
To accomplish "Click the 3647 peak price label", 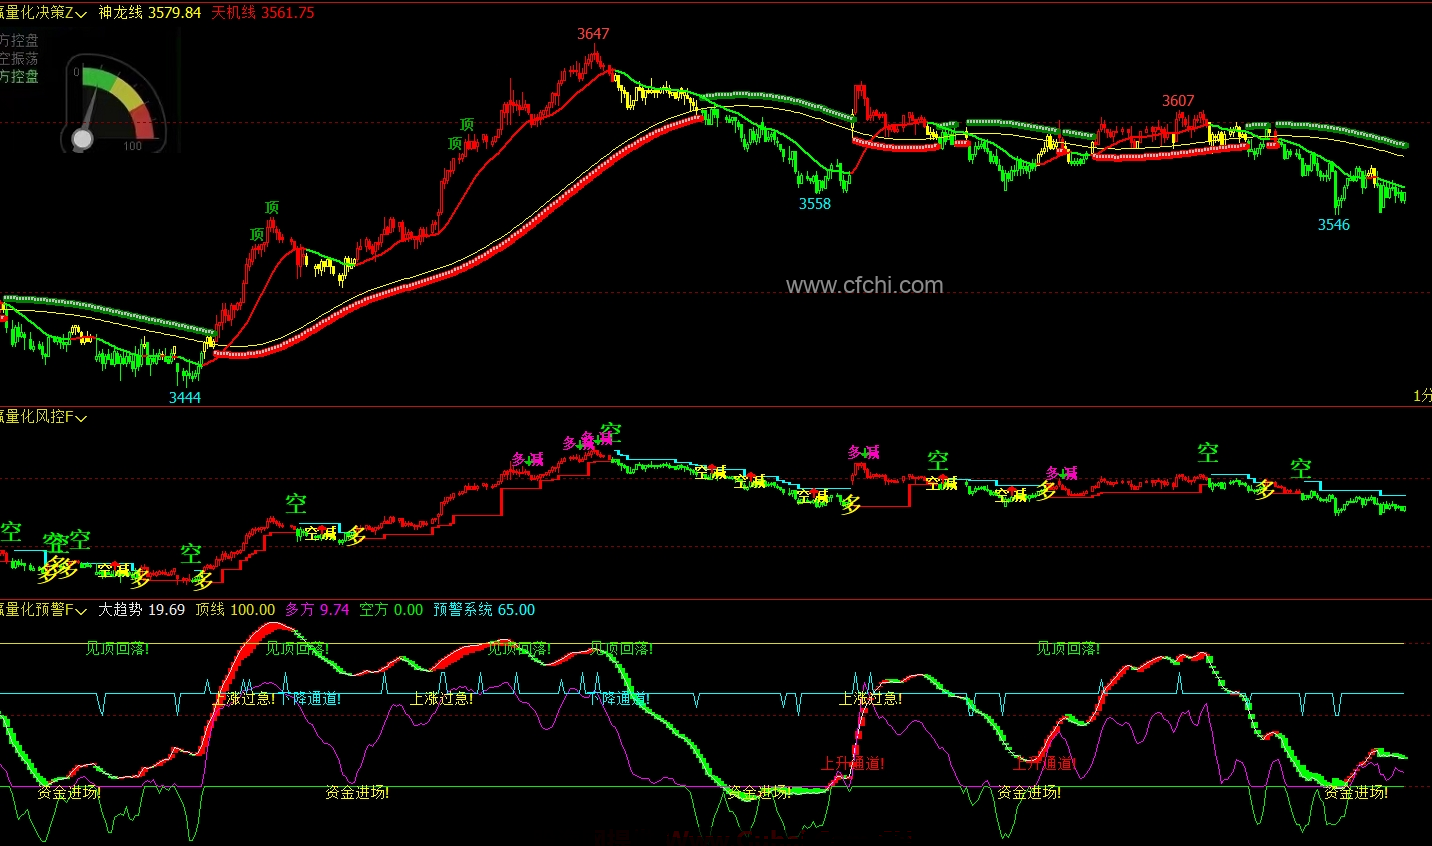I will pyautogui.click(x=593, y=34).
